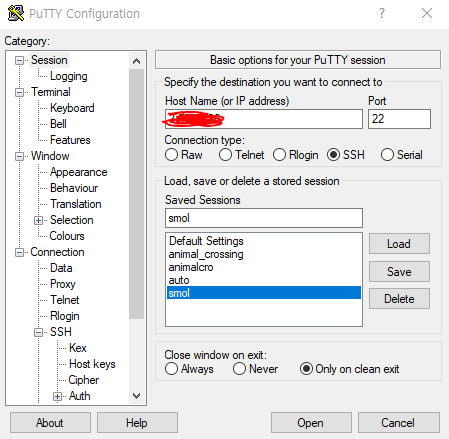Select the Raw connection type

(171, 155)
